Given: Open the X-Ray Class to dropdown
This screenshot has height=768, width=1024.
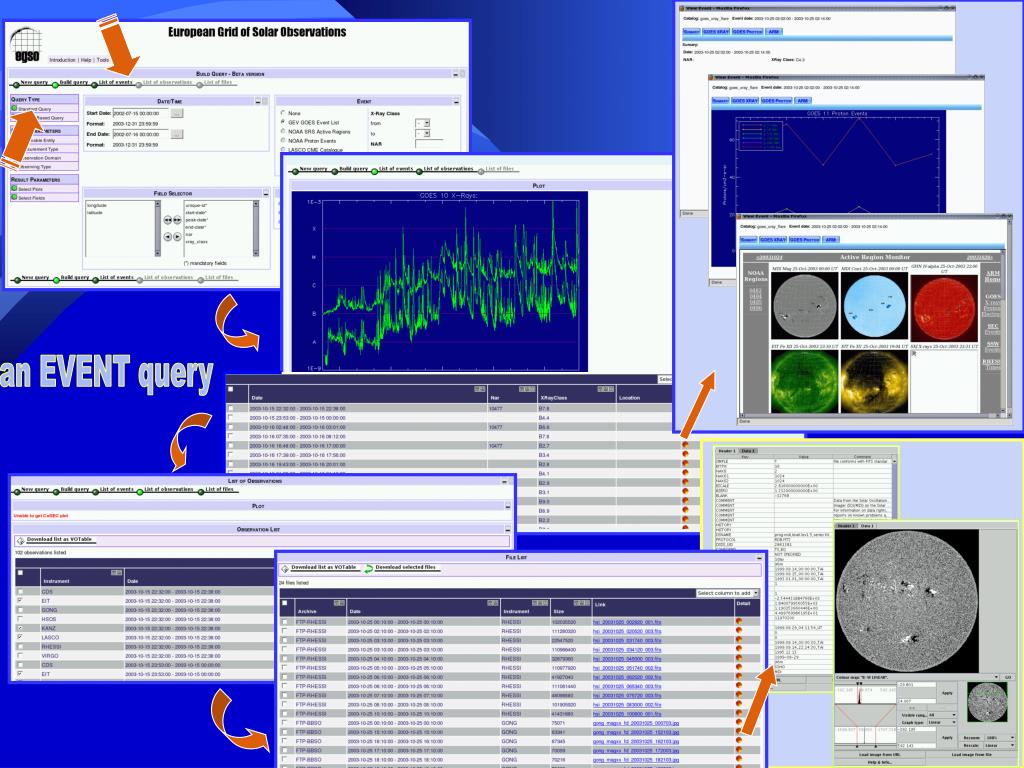Looking at the screenshot, I should [423, 133].
